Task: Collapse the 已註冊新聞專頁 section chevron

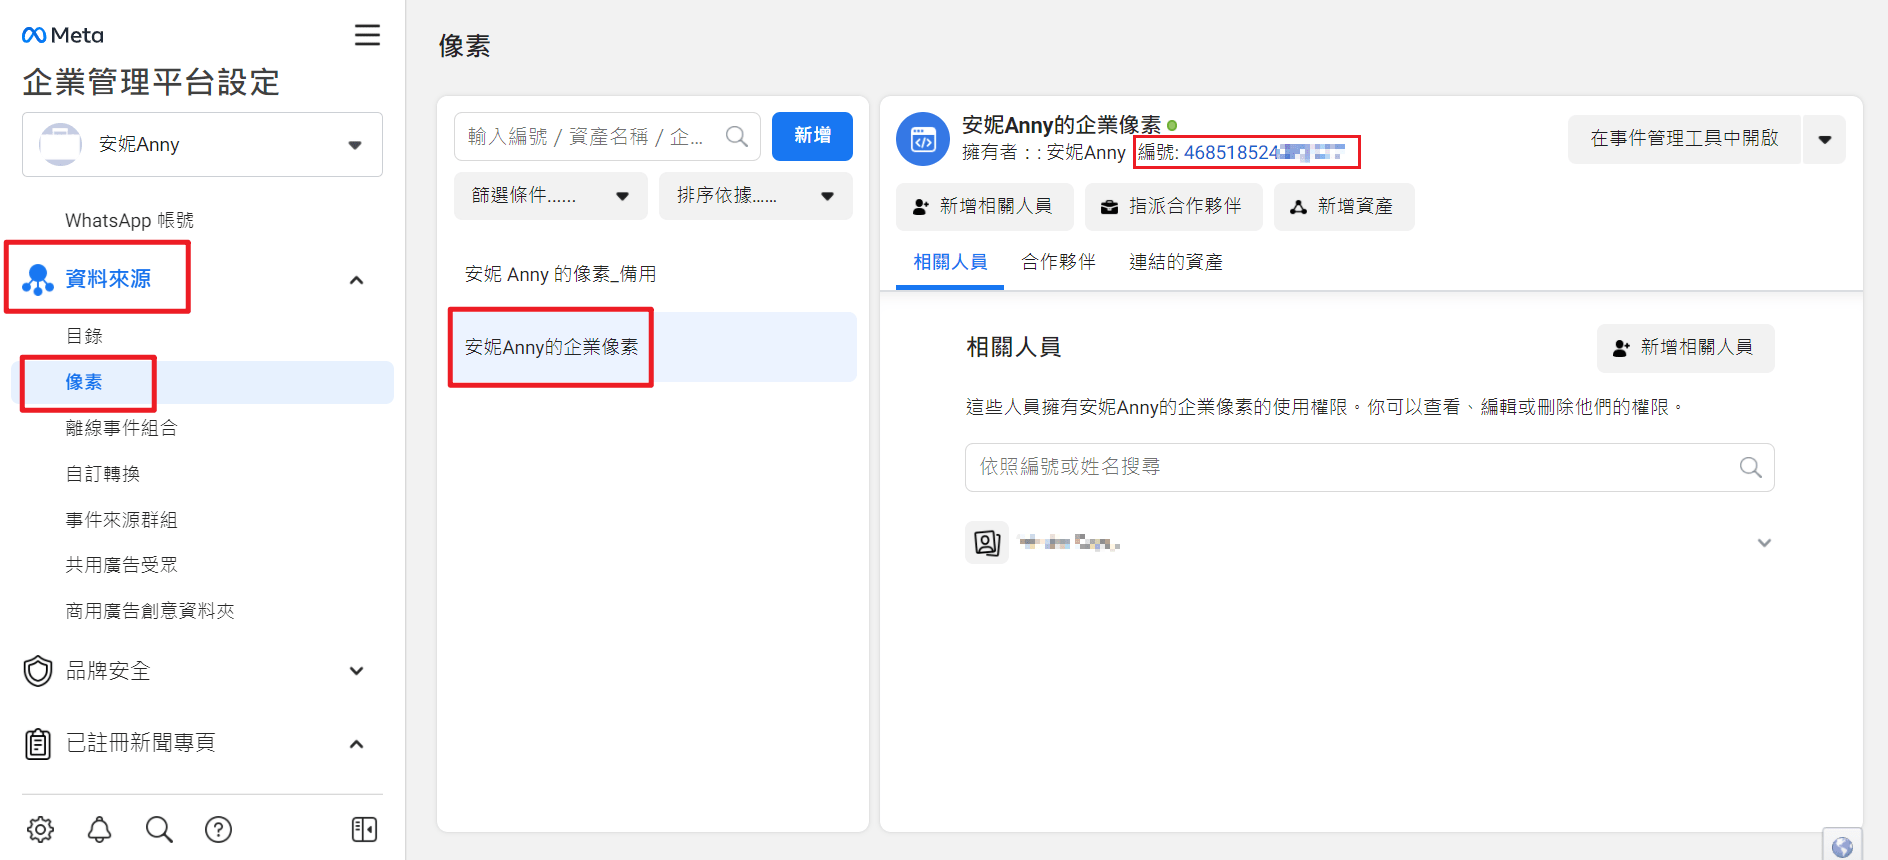Action: point(356,744)
